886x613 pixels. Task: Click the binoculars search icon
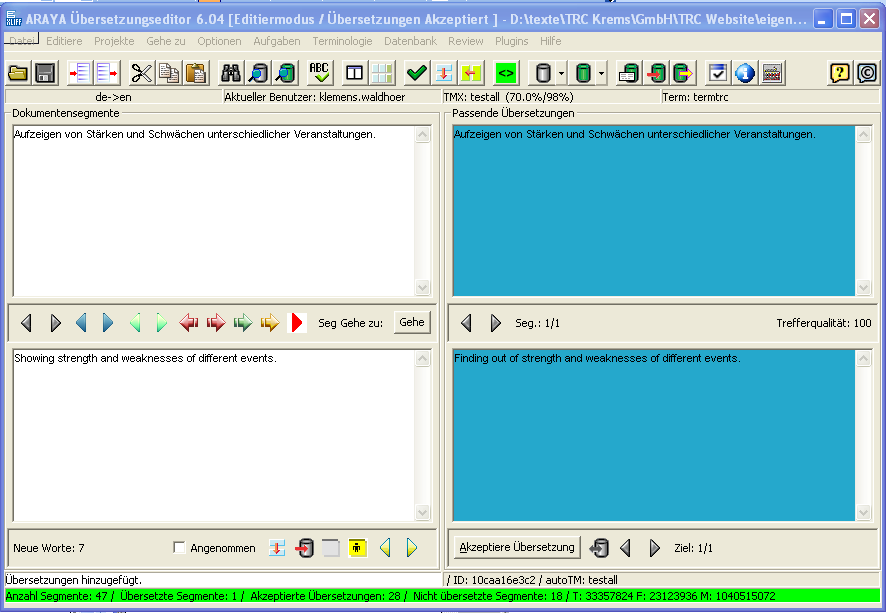tap(231, 73)
